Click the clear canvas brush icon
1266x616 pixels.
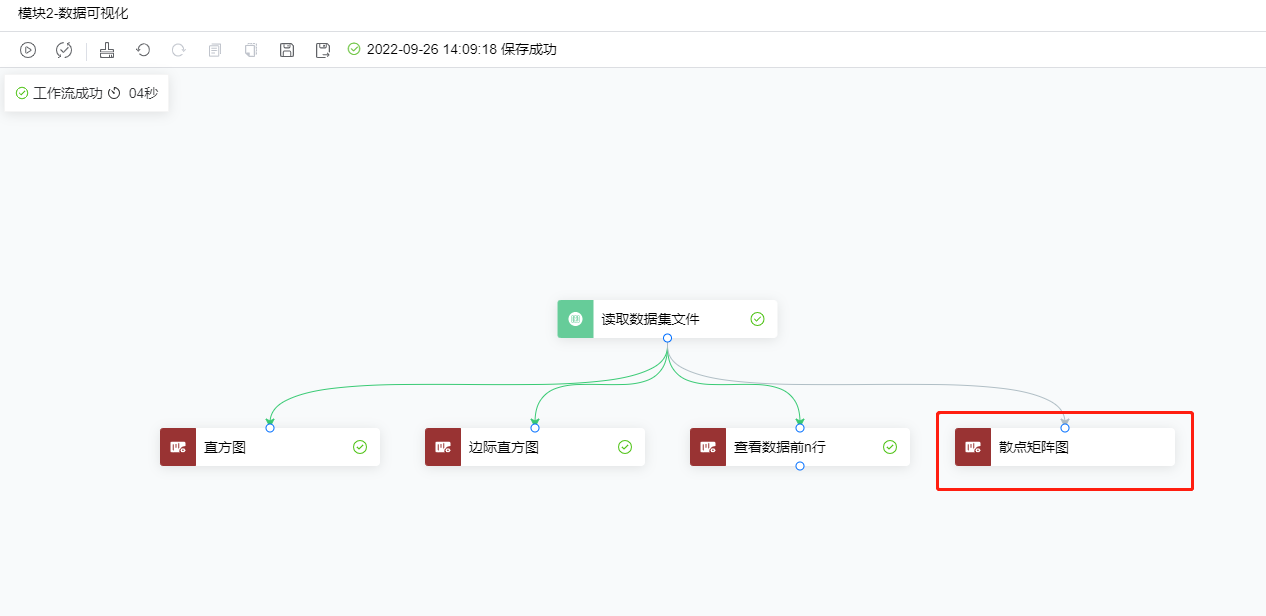(x=107, y=50)
